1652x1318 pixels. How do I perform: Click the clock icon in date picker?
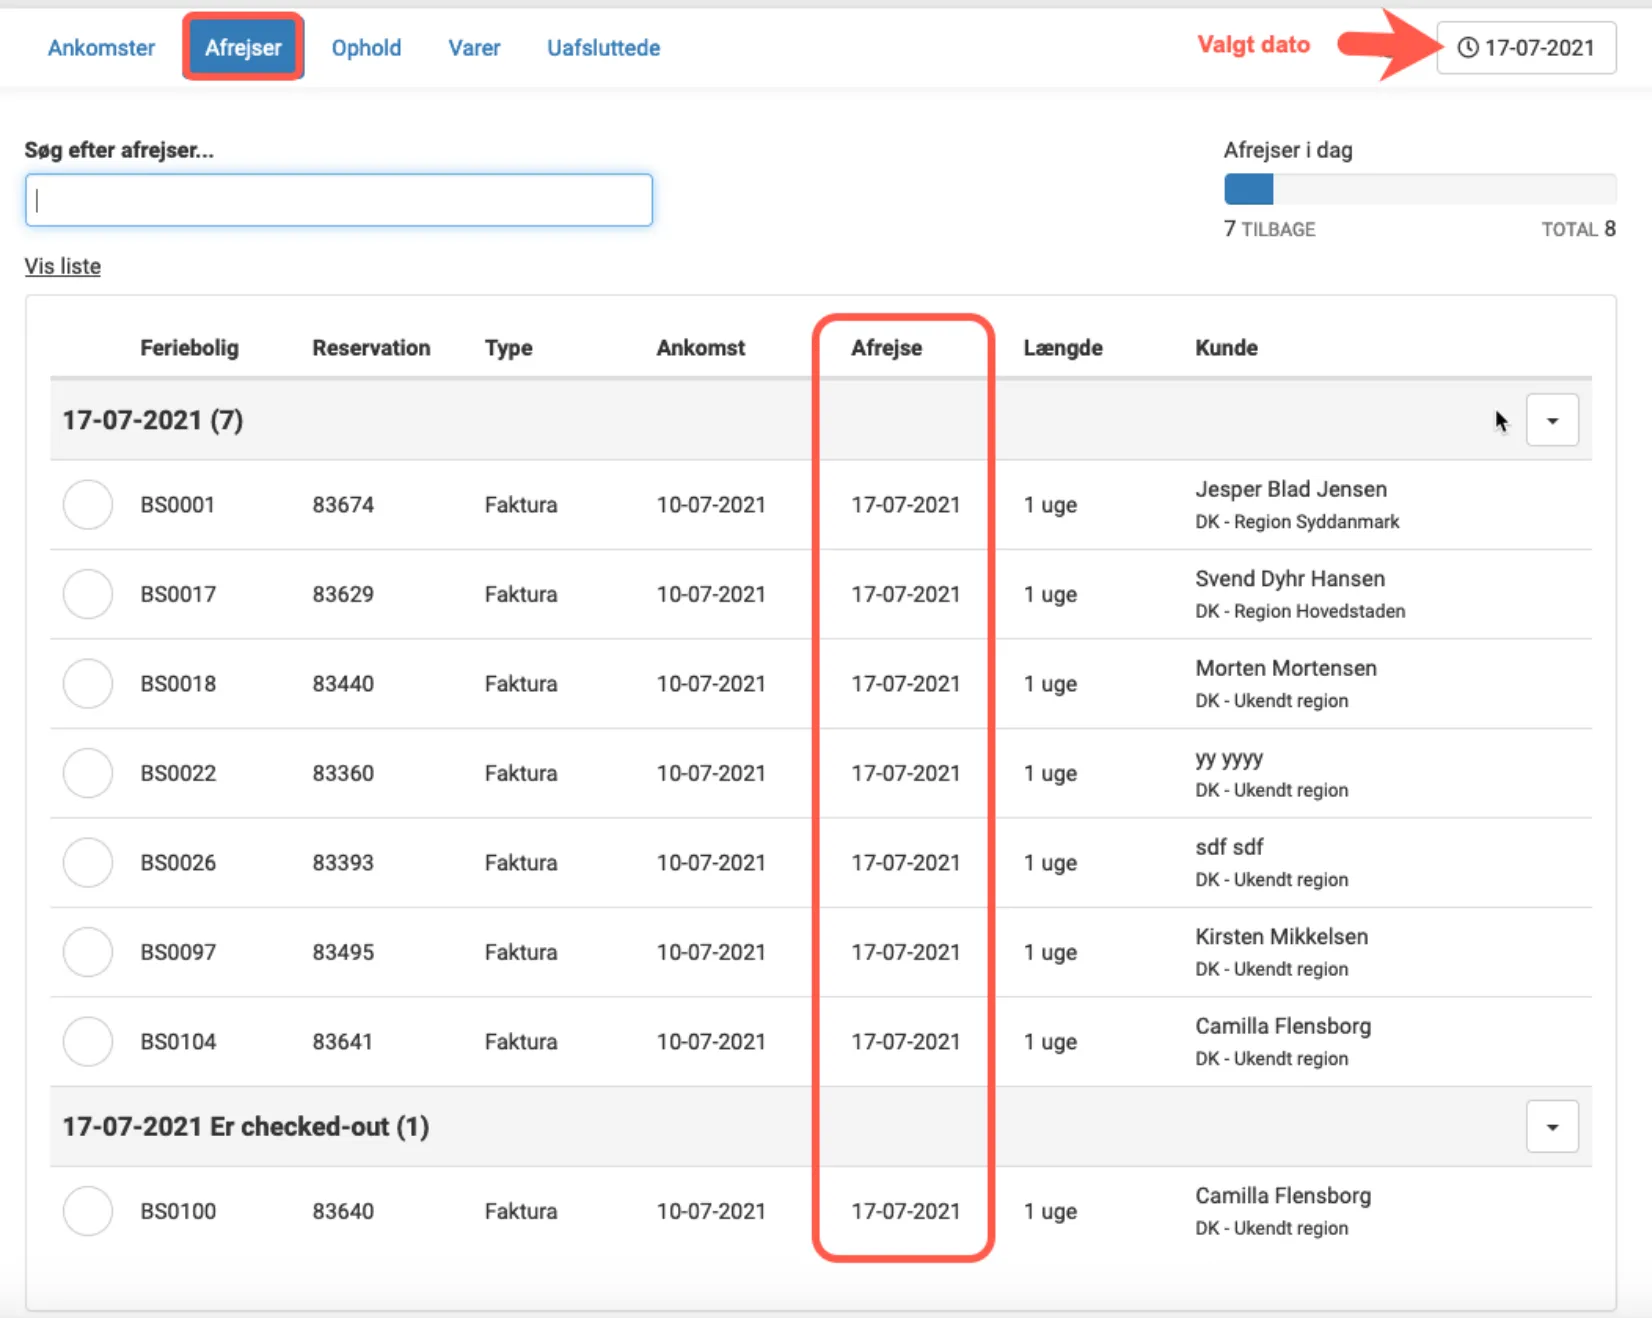1467,48
